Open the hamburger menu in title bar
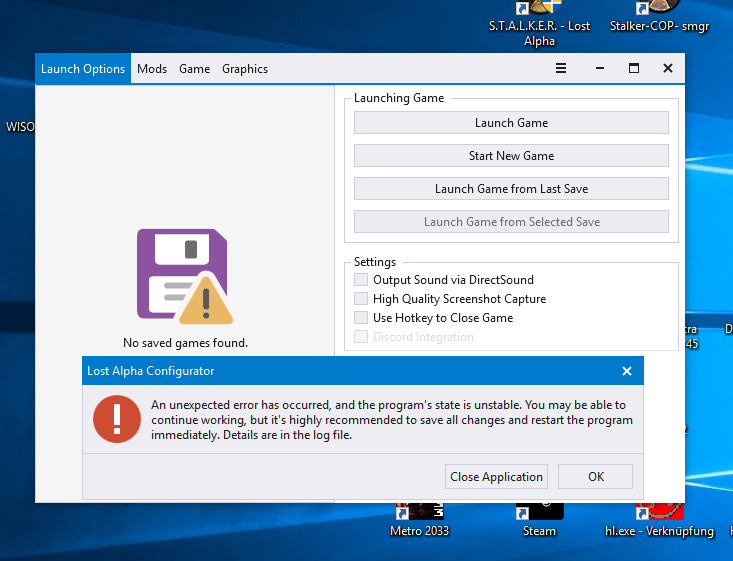This screenshot has height=561, width=733. tap(561, 68)
